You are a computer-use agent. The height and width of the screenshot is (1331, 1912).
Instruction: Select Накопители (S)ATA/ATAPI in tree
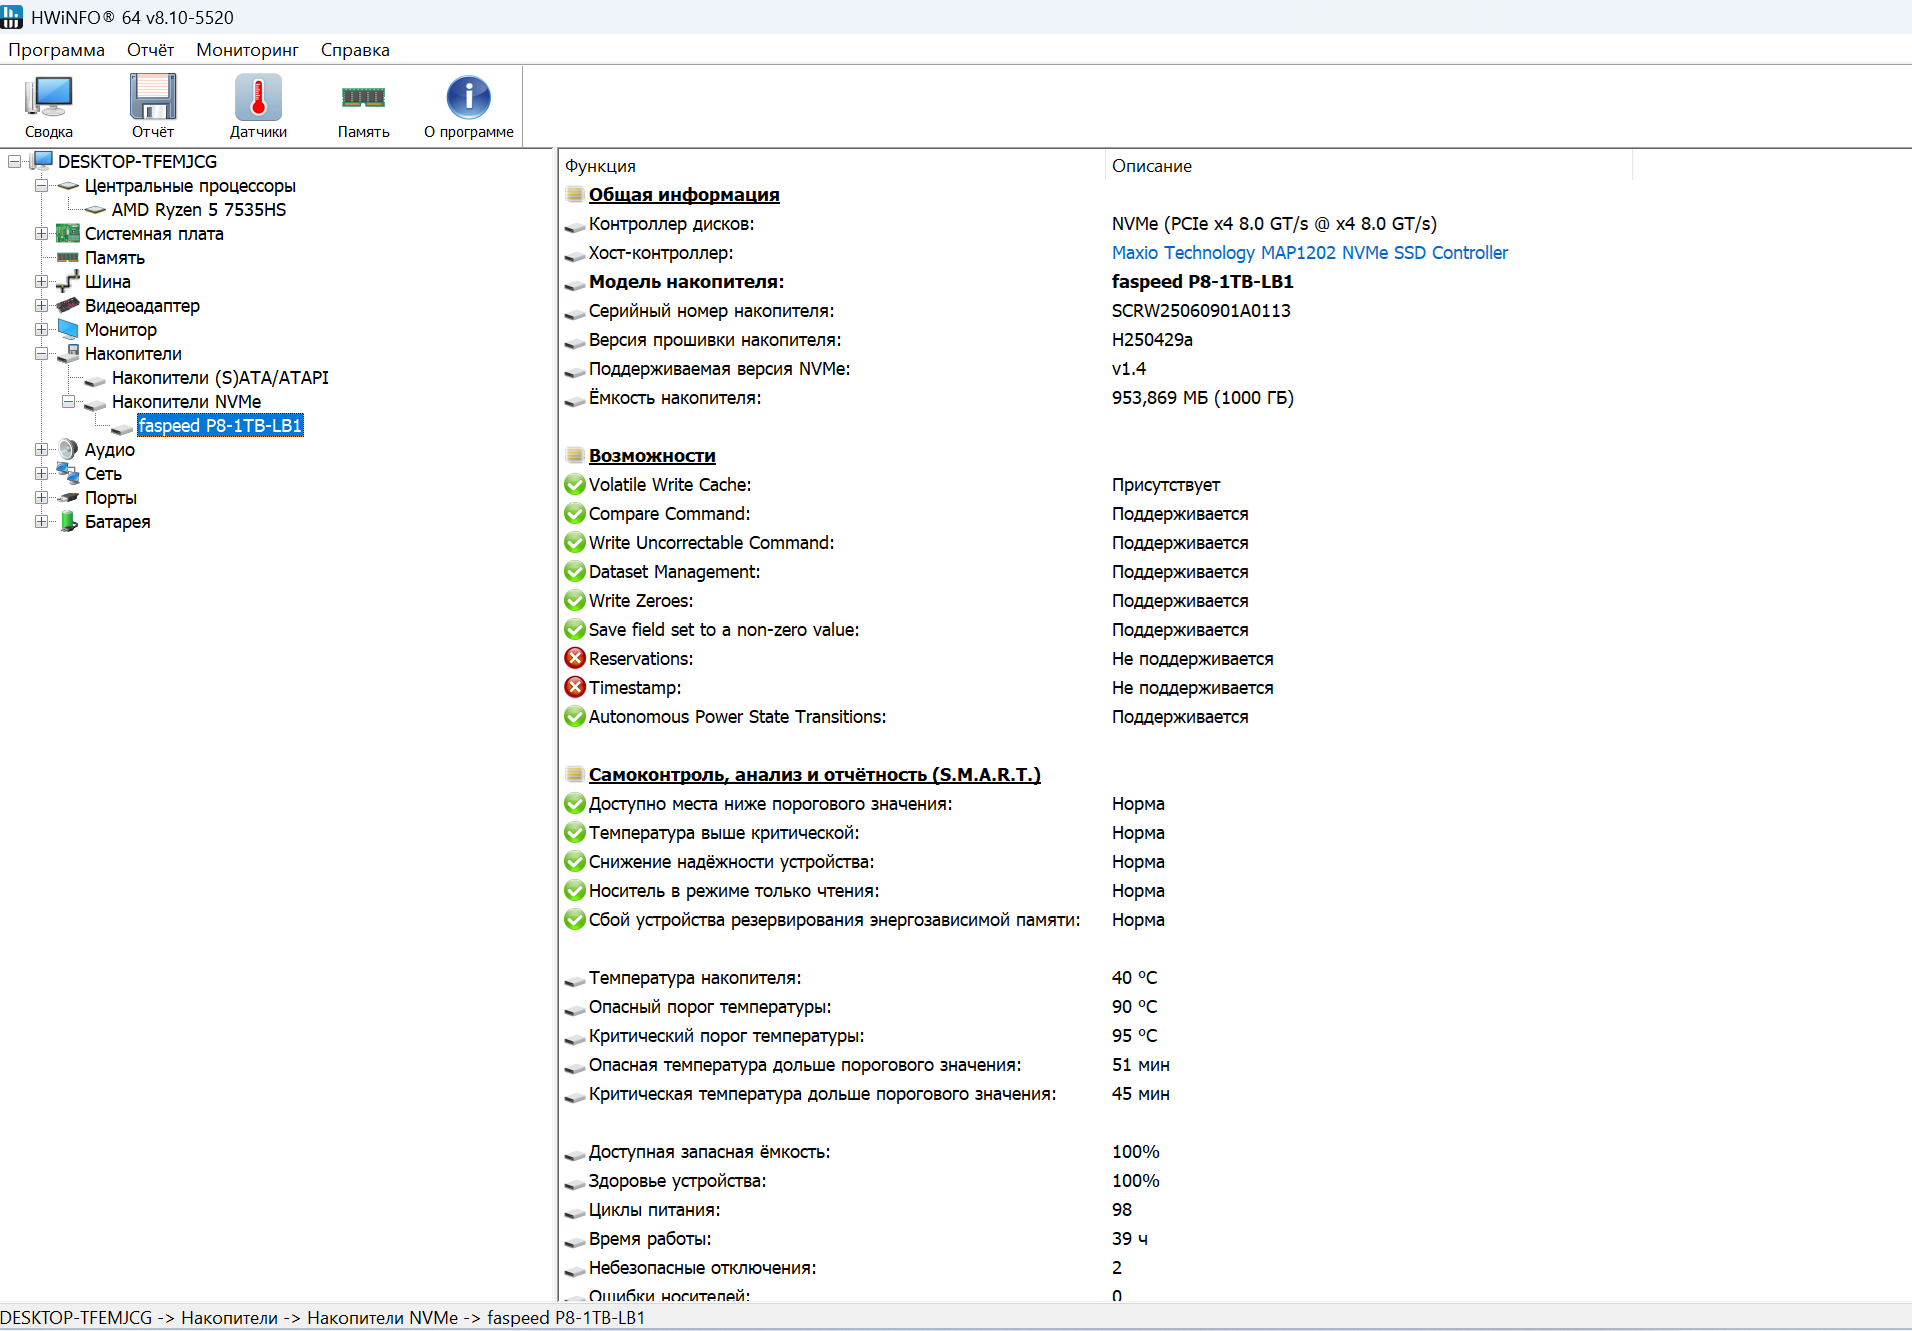[x=220, y=377]
